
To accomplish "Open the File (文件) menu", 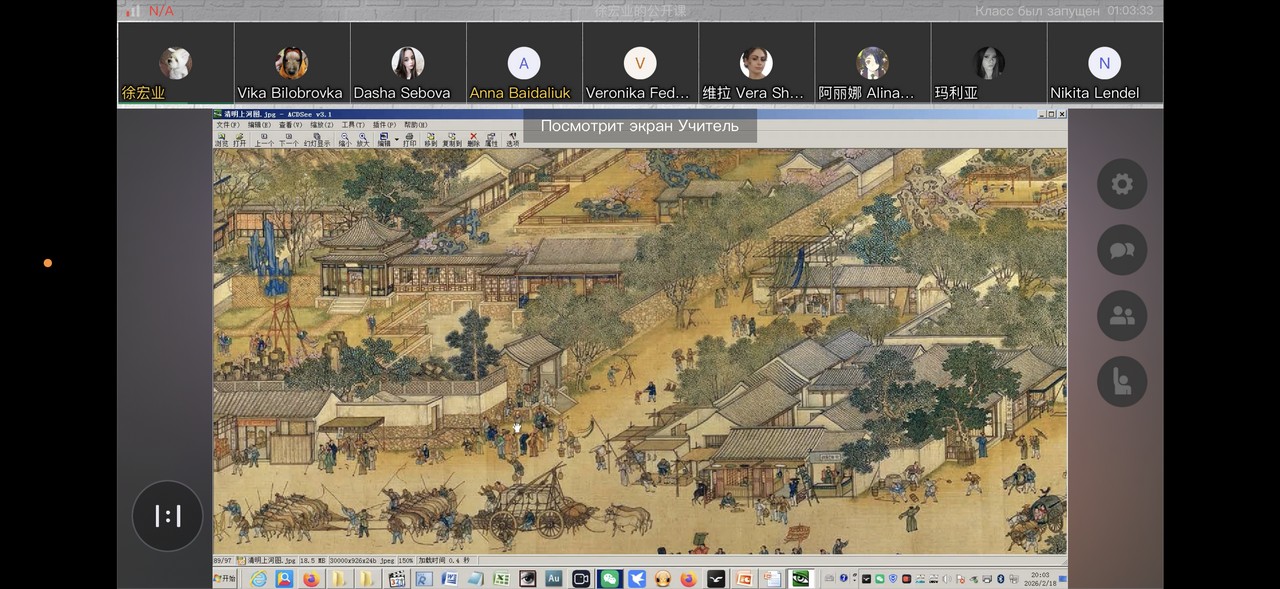I will [227, 125].
